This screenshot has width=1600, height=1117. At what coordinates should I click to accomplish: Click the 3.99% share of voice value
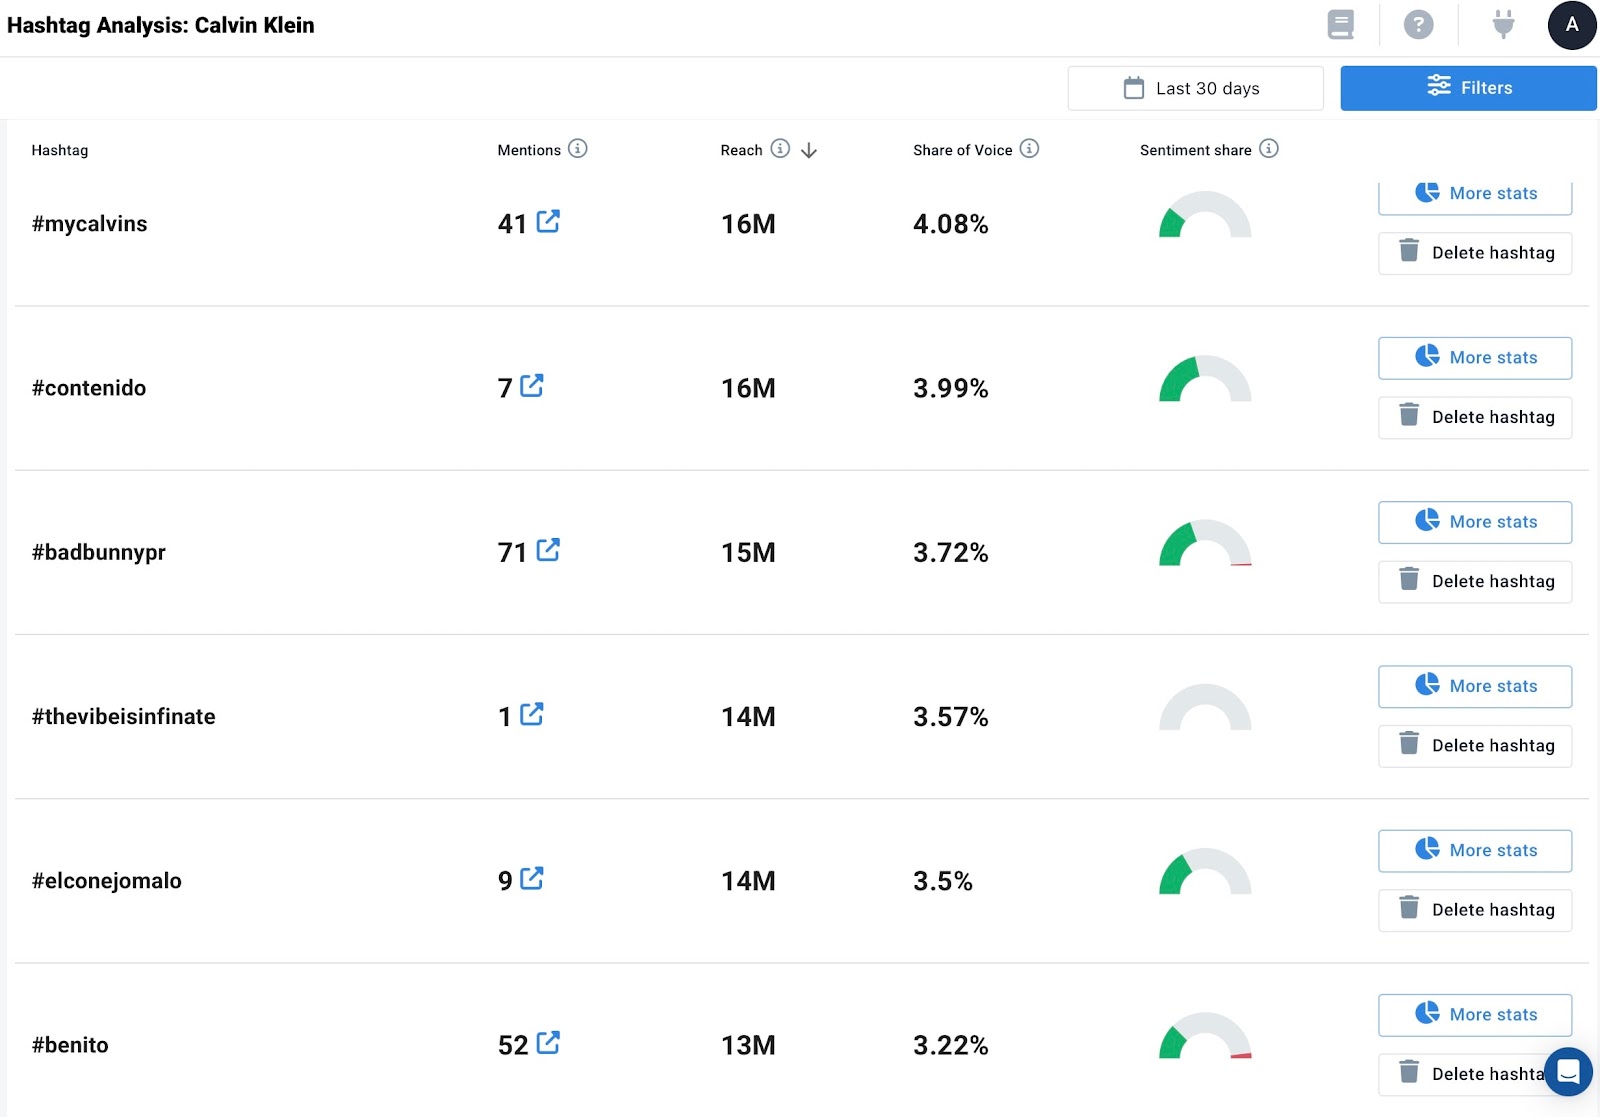coord(950,388)
